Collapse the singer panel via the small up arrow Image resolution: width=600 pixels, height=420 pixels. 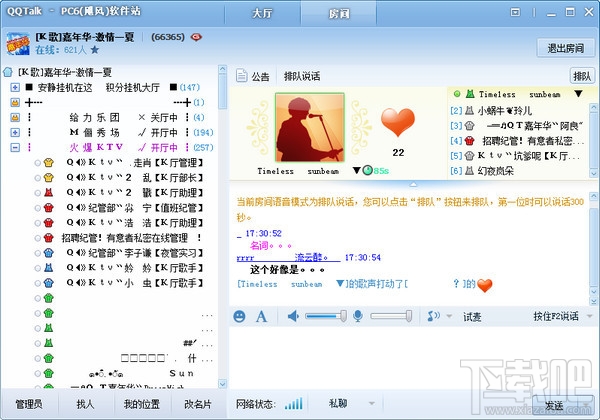(413, 184)
